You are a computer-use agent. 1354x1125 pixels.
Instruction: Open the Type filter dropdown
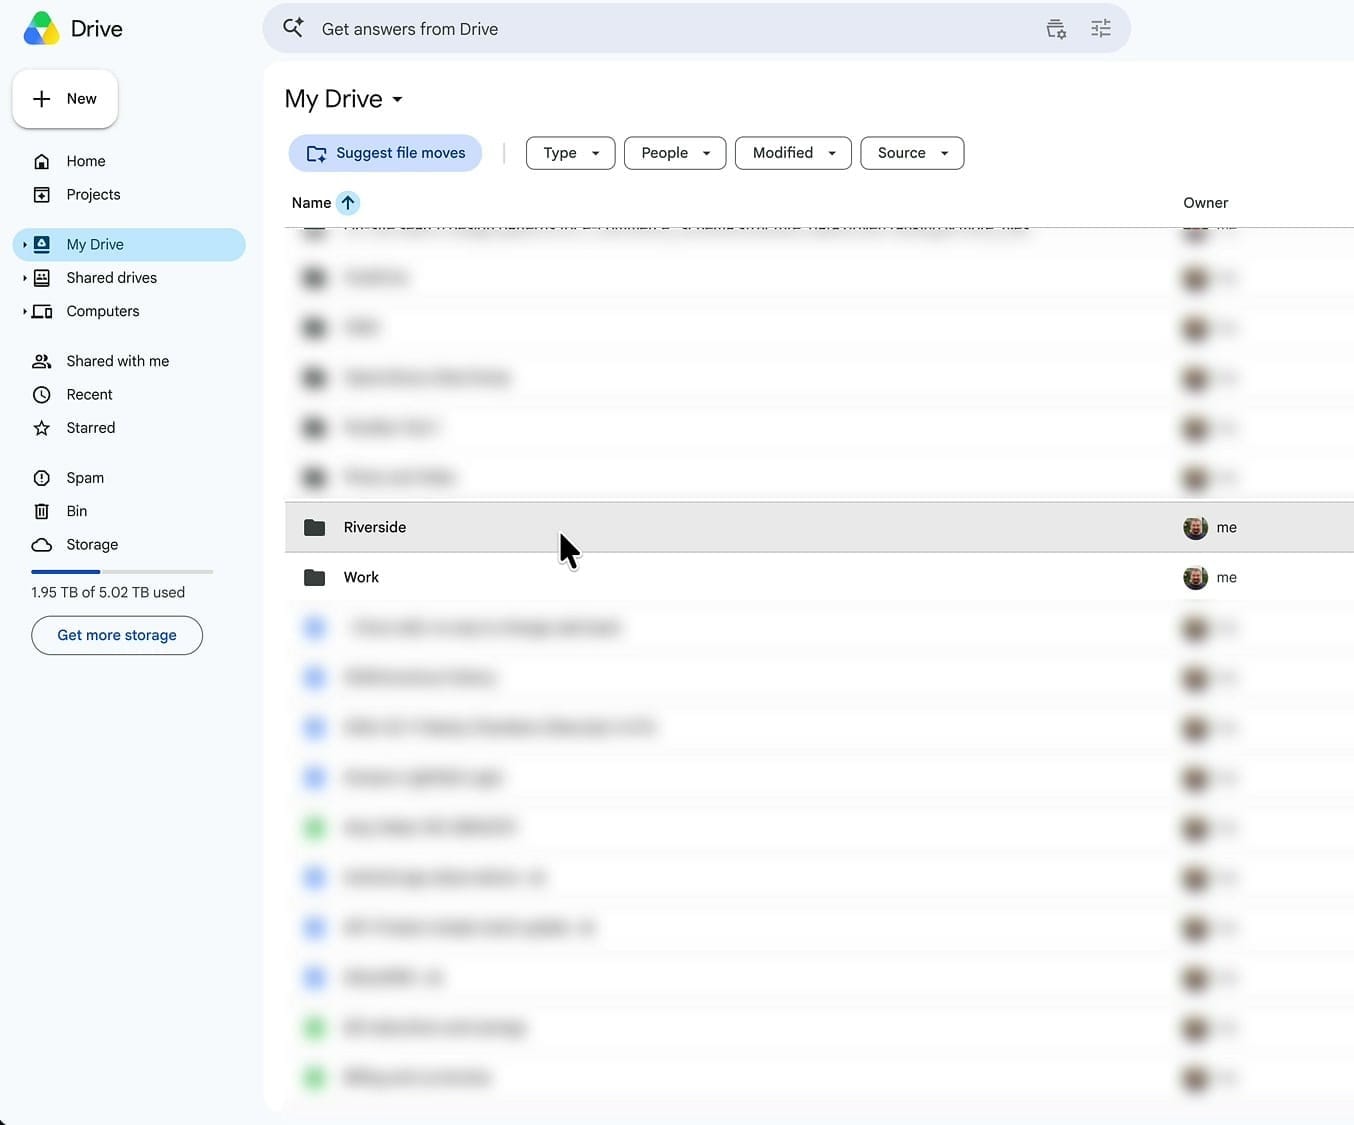pyautogui.click(x=570, y=153)
